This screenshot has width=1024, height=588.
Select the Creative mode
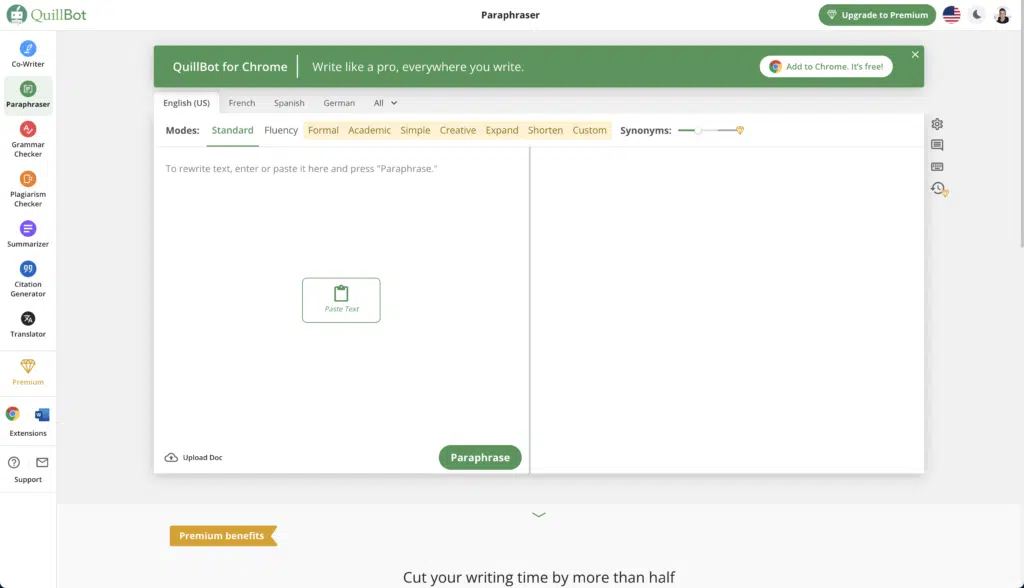point(458,131)
